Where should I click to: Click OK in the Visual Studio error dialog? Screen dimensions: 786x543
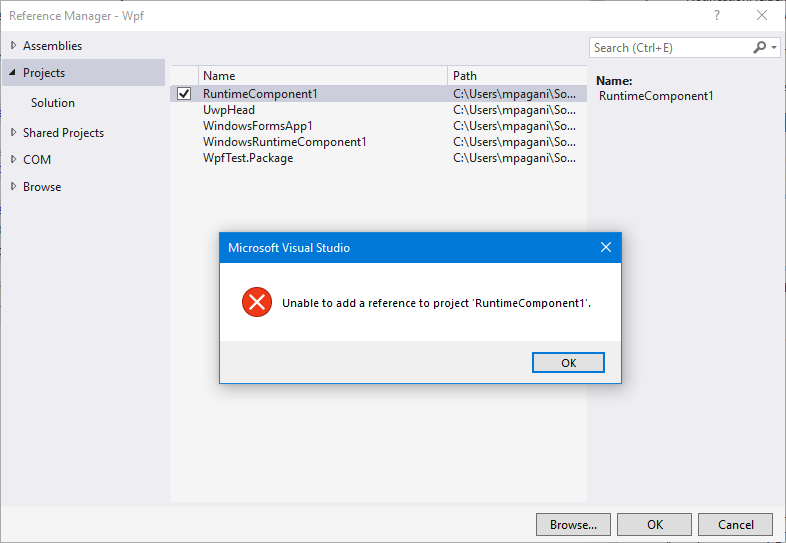click(x=568, y=363)
